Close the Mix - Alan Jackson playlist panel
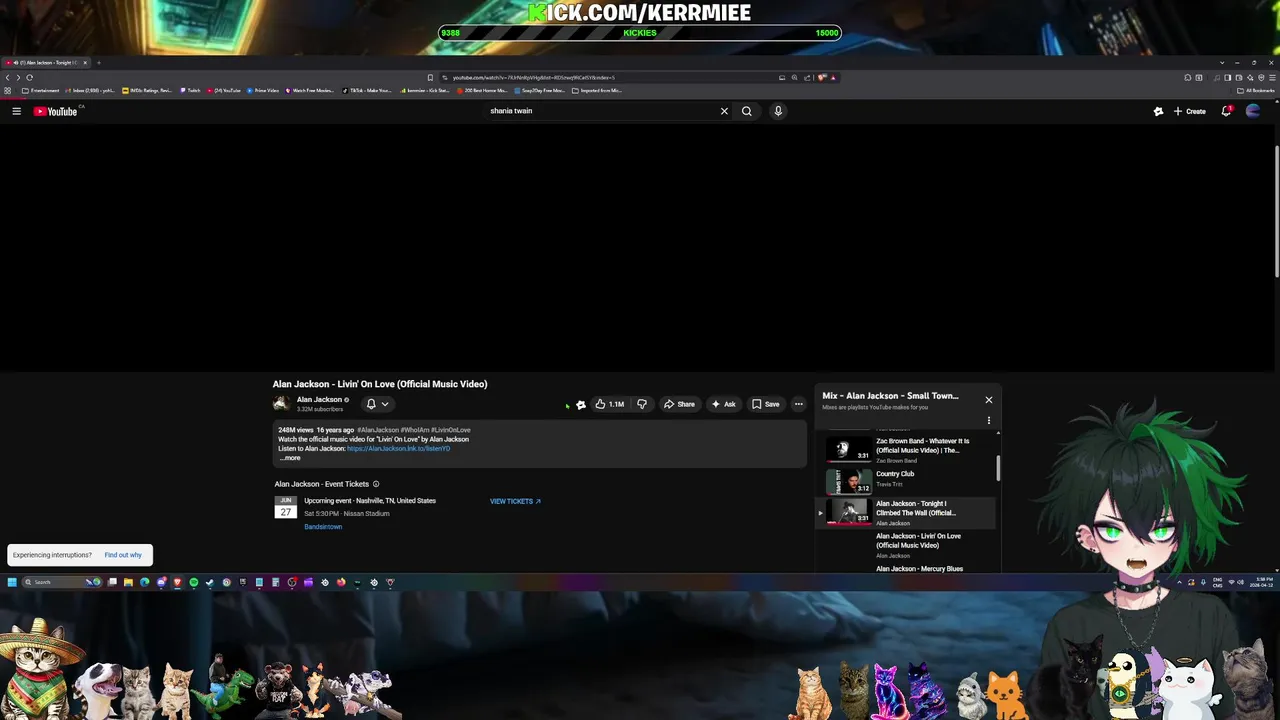1280x720 pixels. pyautogui.click(x=989, y=400)
